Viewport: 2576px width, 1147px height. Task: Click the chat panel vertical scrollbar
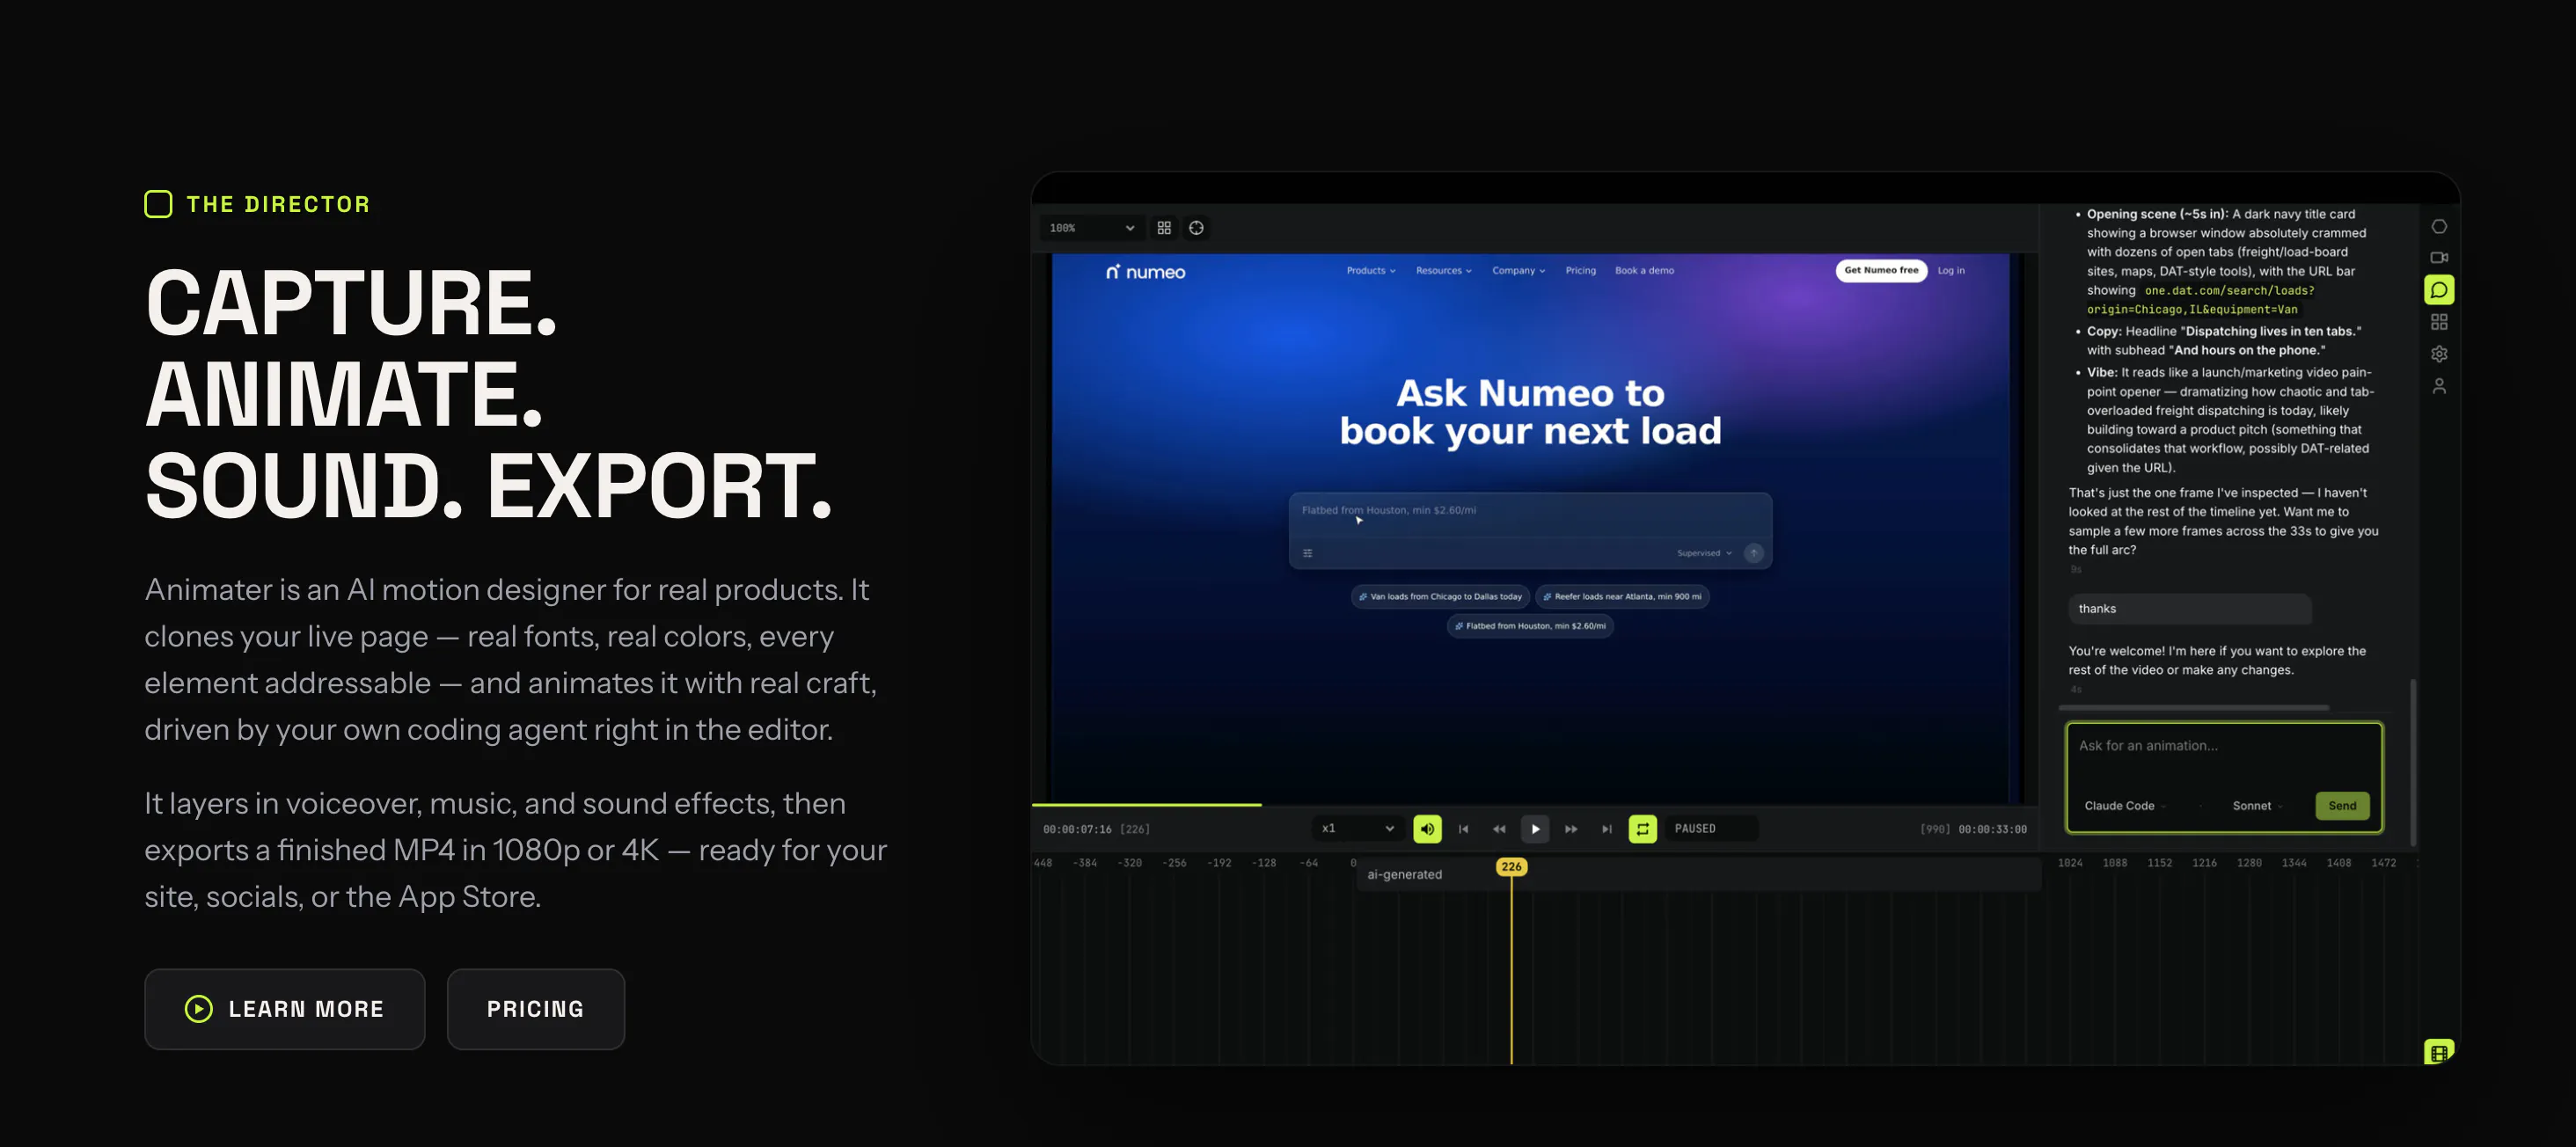point(2413,763)
